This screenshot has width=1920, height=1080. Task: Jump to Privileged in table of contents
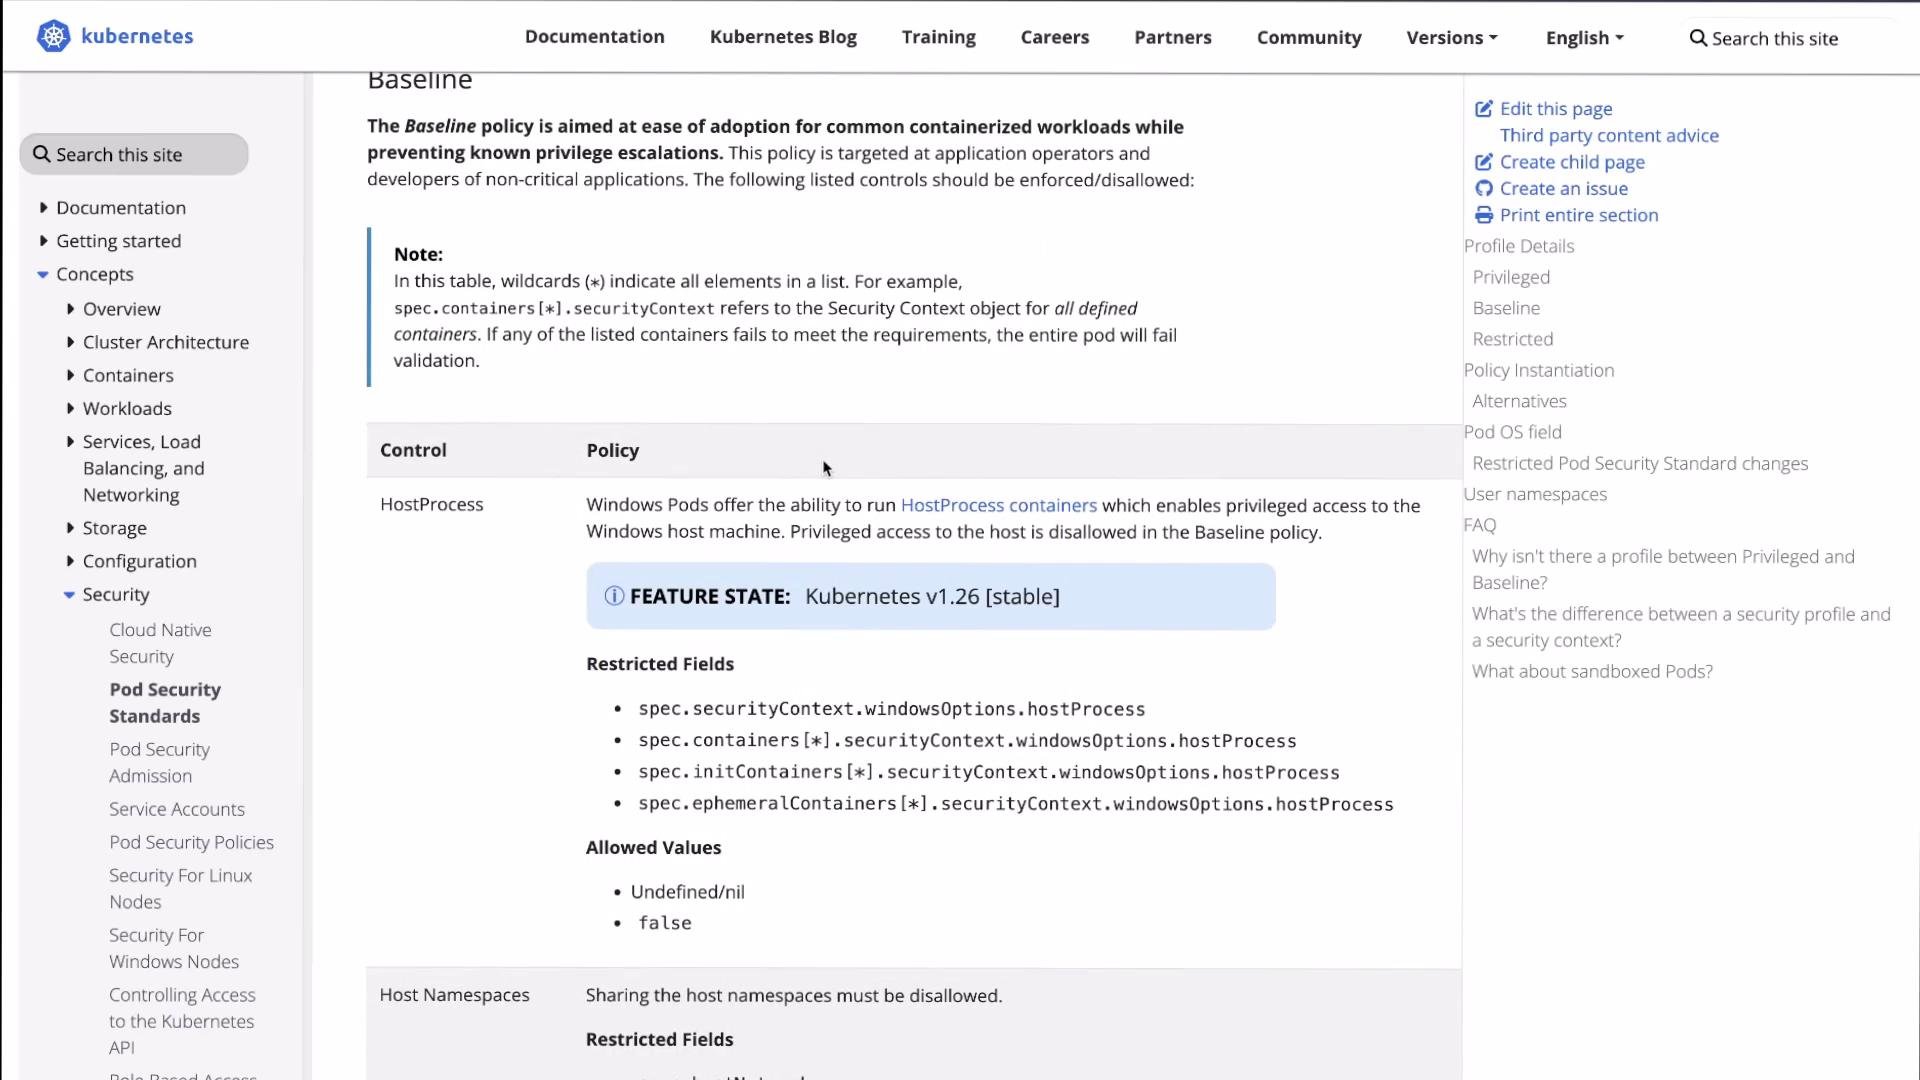pos(1511,277)
